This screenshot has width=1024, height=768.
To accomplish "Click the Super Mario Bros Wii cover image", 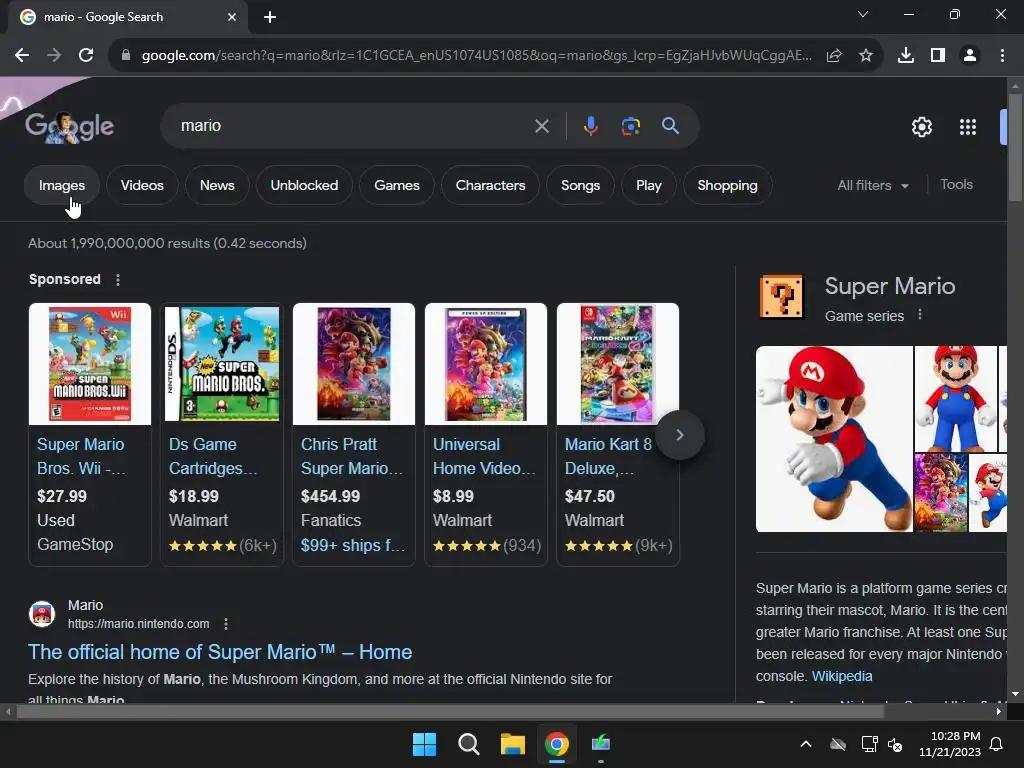I will pos(90,364).
